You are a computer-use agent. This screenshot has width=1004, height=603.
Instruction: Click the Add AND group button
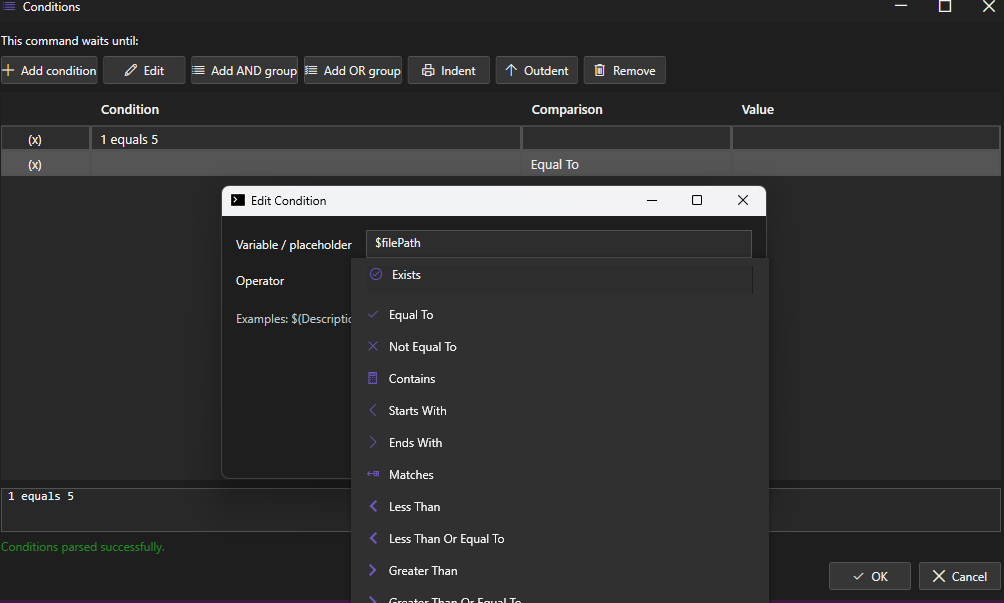[245, 70]
